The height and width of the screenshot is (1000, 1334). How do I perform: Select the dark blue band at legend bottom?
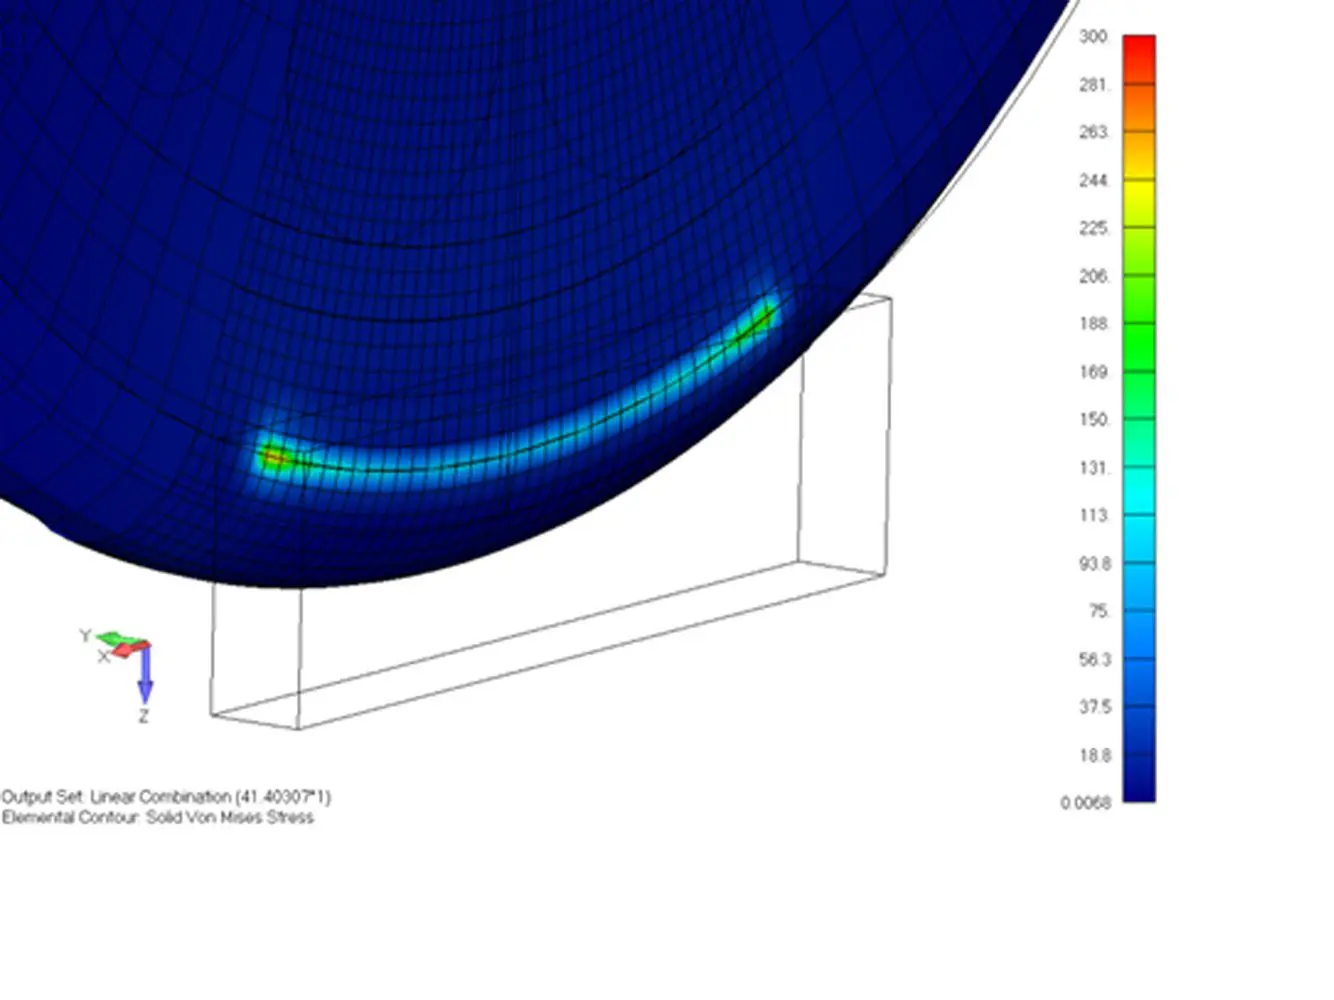tap(1138, 780)
